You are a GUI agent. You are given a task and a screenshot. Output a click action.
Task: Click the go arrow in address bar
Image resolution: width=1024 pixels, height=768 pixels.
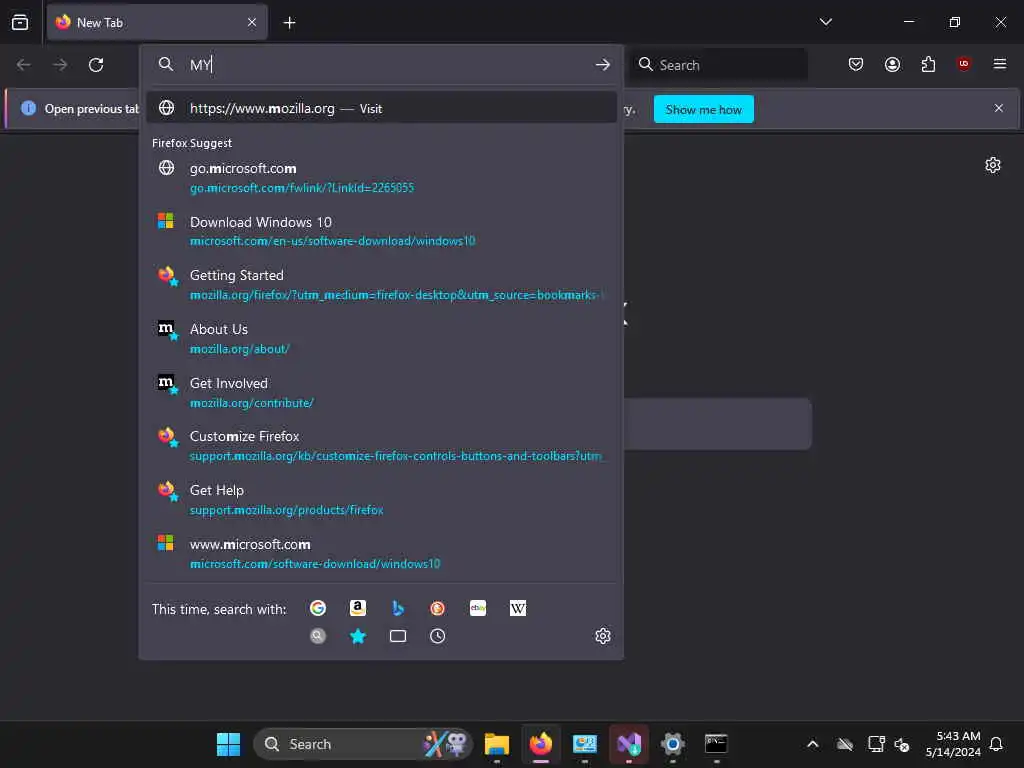coord(602,65)
